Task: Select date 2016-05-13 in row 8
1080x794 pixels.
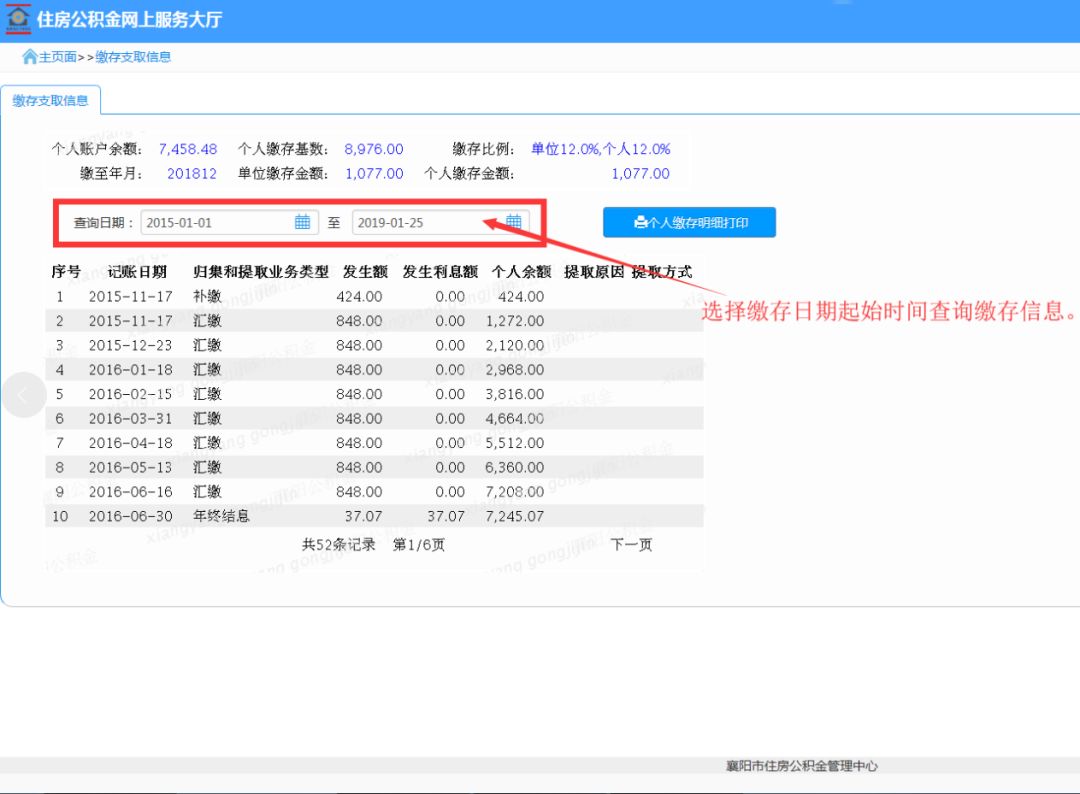Action: pos(131,468)
